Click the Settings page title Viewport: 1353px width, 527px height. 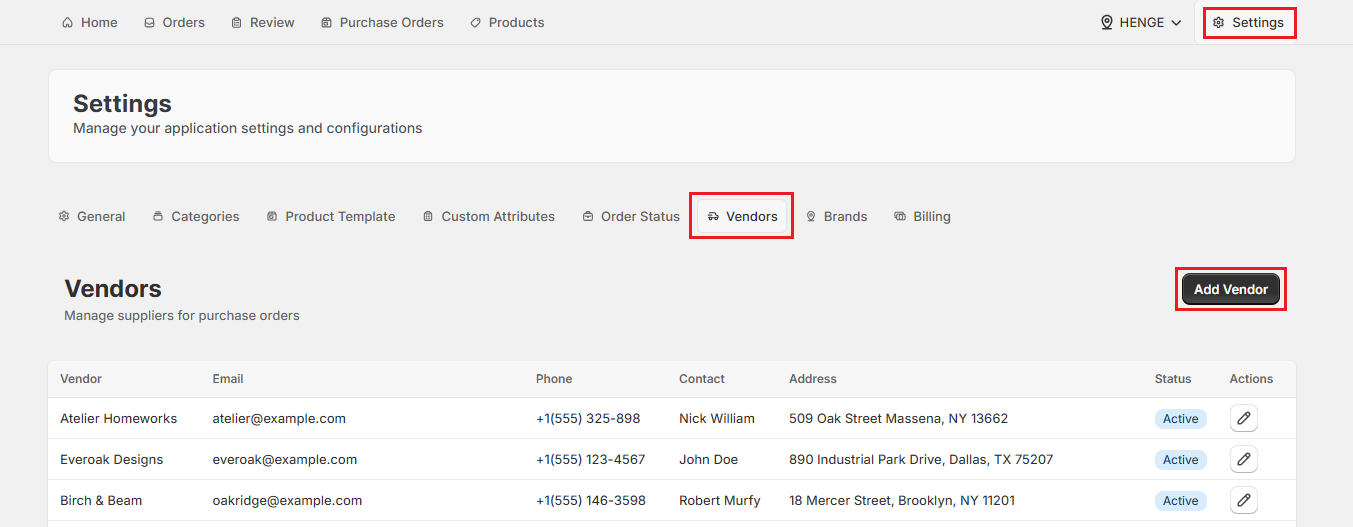122,104
